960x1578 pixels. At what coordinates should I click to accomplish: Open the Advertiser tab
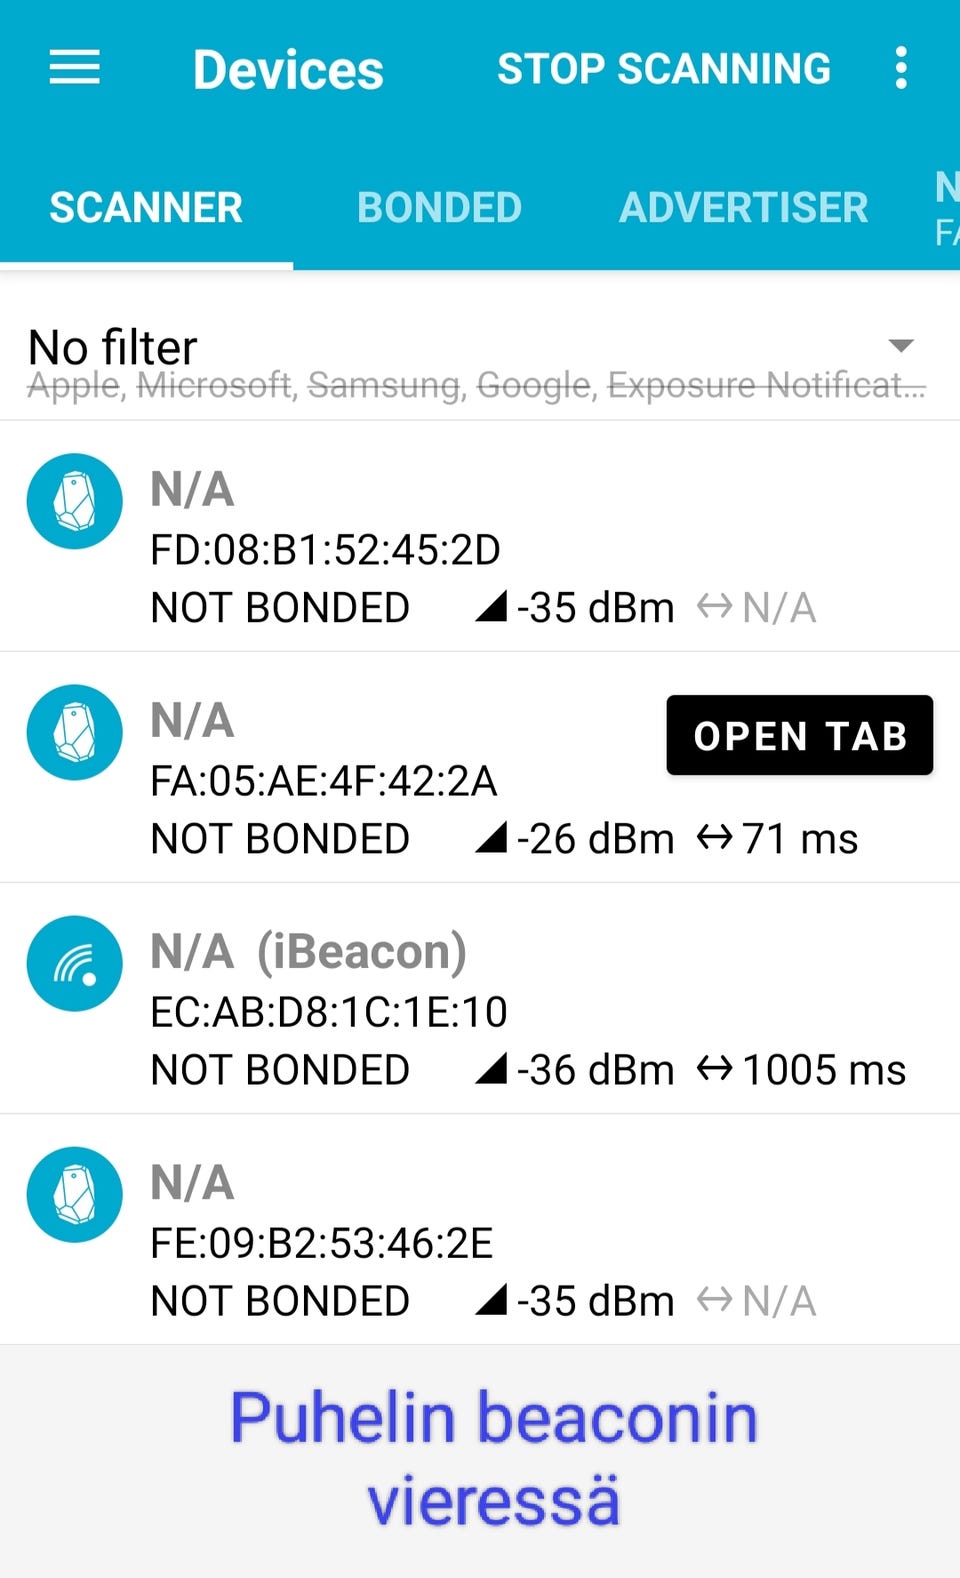[743, 208]
